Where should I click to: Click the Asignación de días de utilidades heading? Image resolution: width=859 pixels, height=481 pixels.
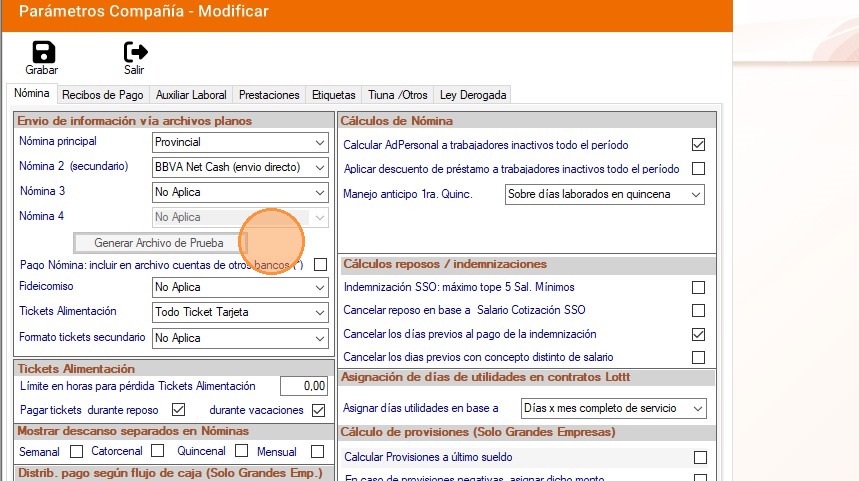485,377
